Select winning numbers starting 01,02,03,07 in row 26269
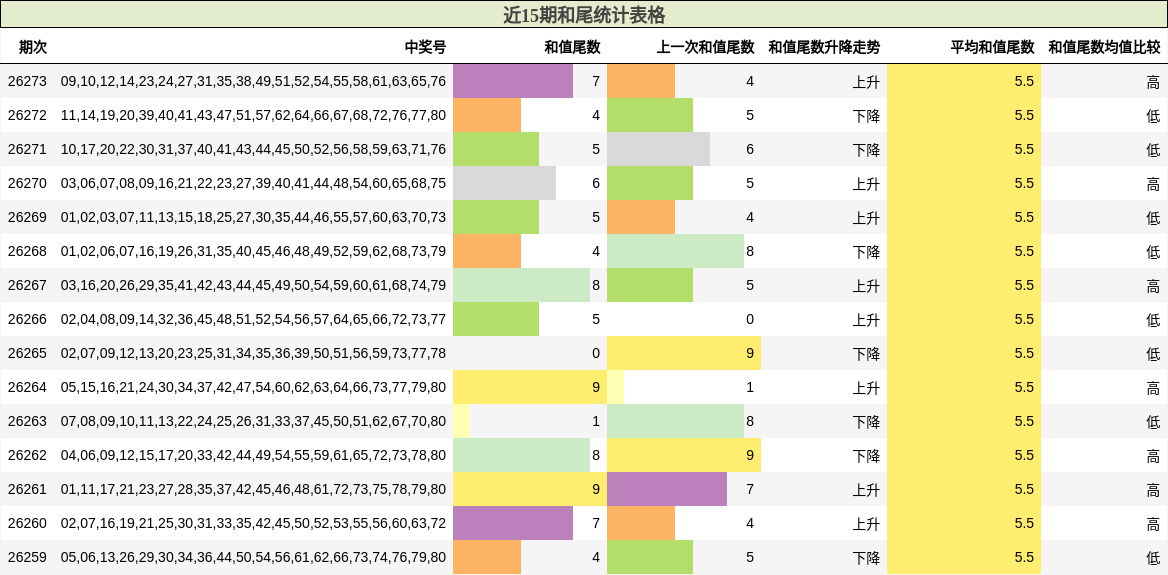Screen dimensions: 1168x575 coord(253,217)
